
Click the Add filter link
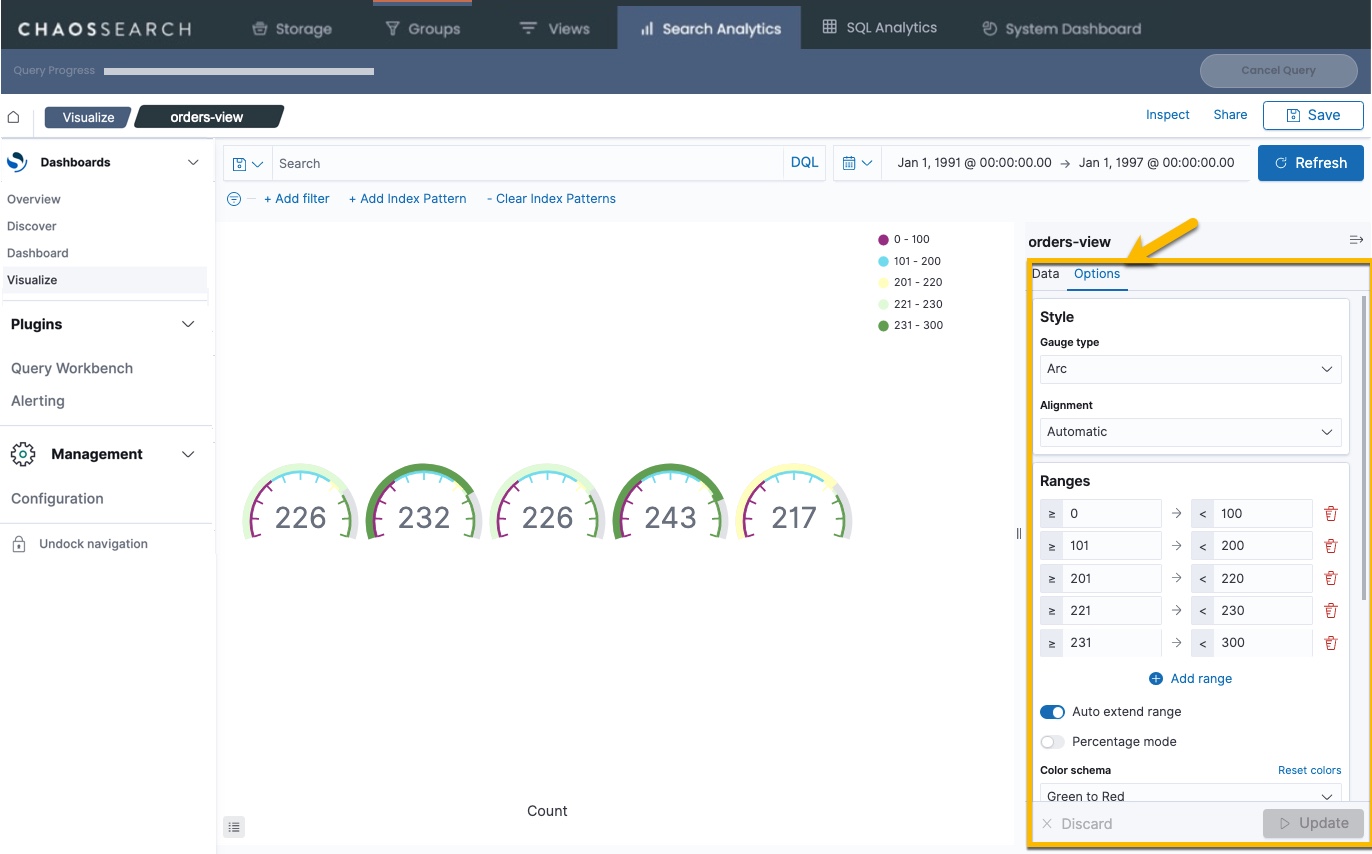[296, 199]
